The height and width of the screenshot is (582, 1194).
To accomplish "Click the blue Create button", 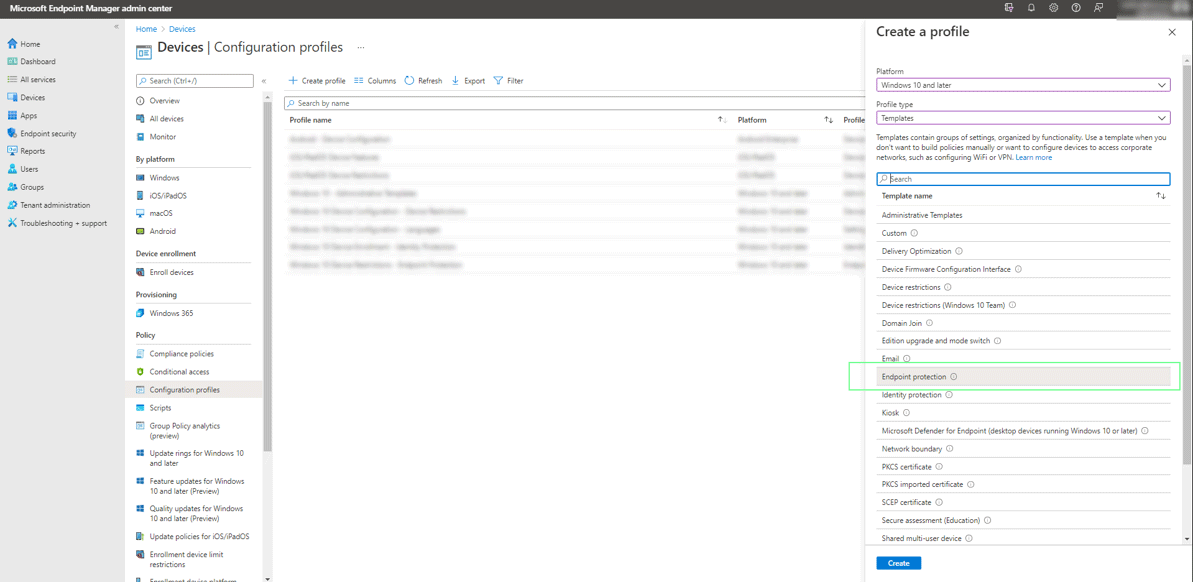I will point(898,563).
